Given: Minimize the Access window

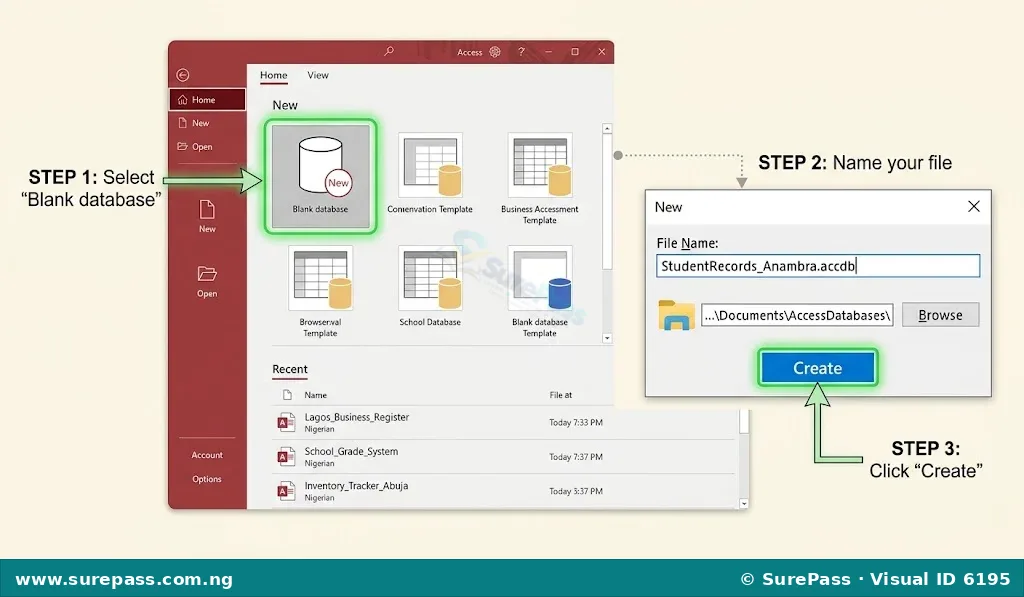Looking at the screenshot, I should (x=549, y=52).
